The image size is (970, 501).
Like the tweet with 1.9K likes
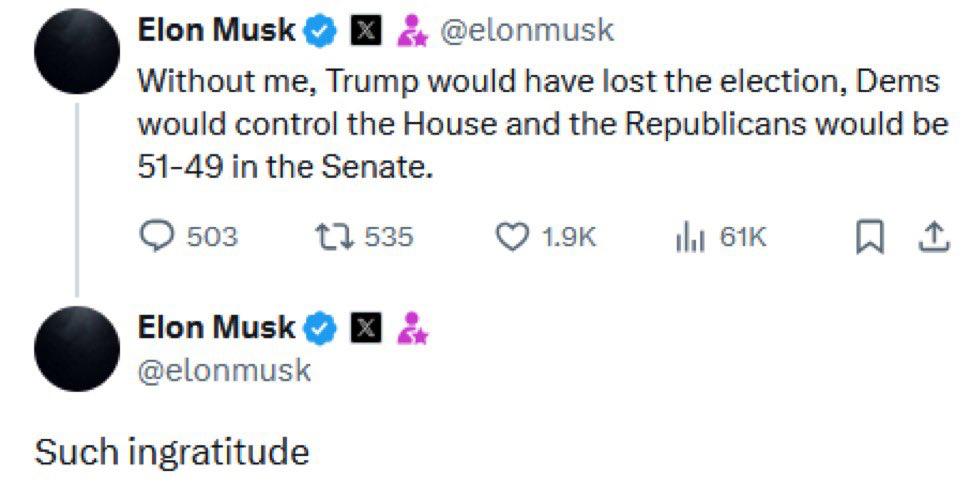(512, 237)
